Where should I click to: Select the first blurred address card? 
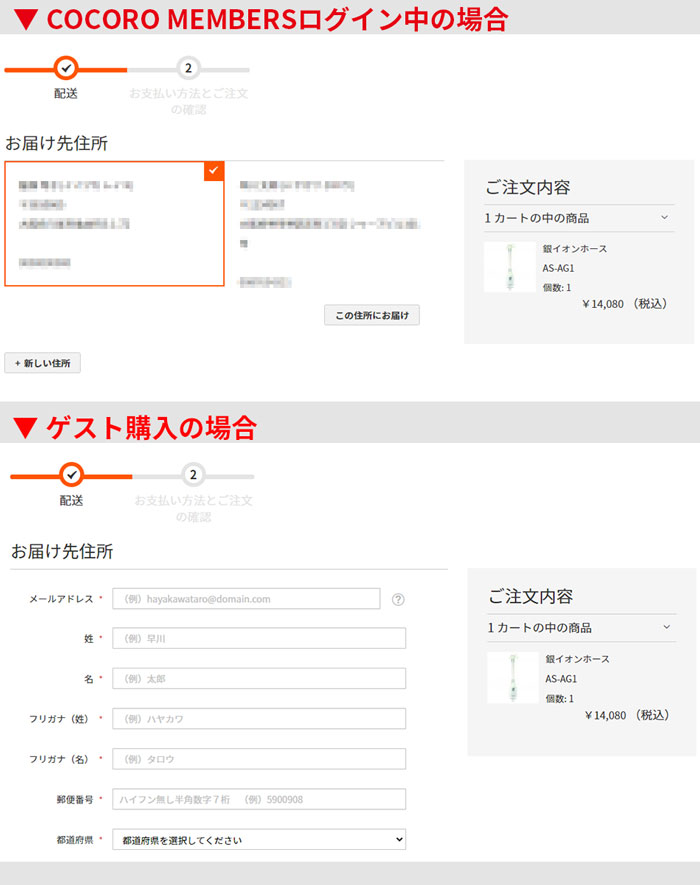click(x=114, y=224)
